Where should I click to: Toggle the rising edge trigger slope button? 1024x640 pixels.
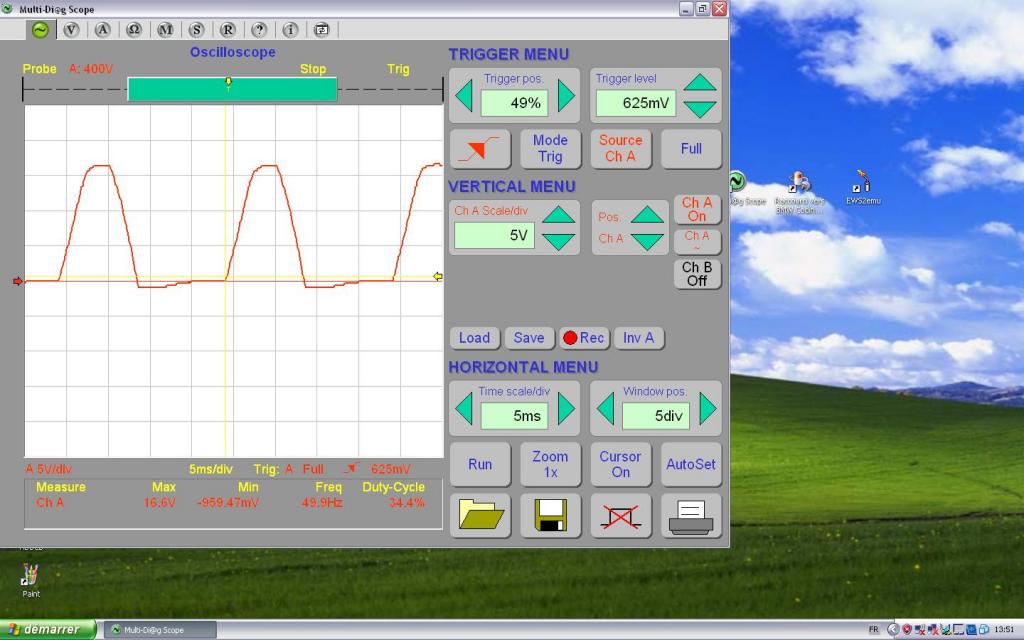(x=480, y=149)
